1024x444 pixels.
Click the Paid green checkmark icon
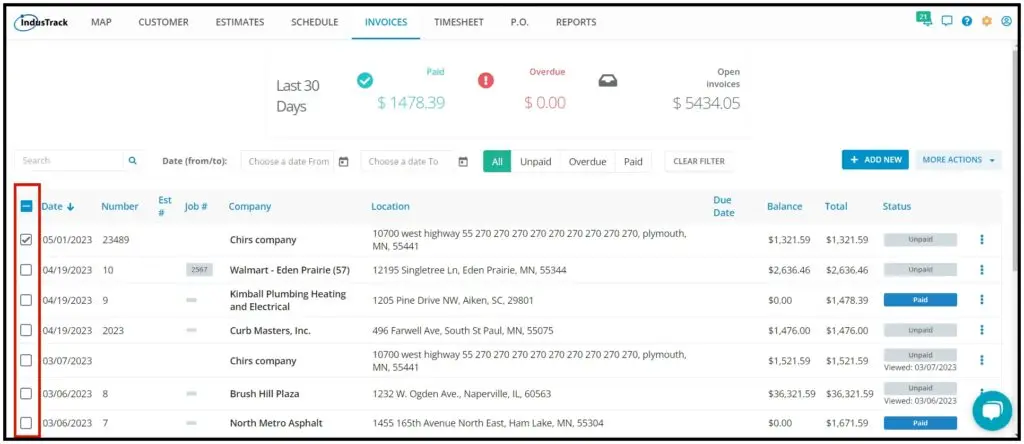[365, 80]
